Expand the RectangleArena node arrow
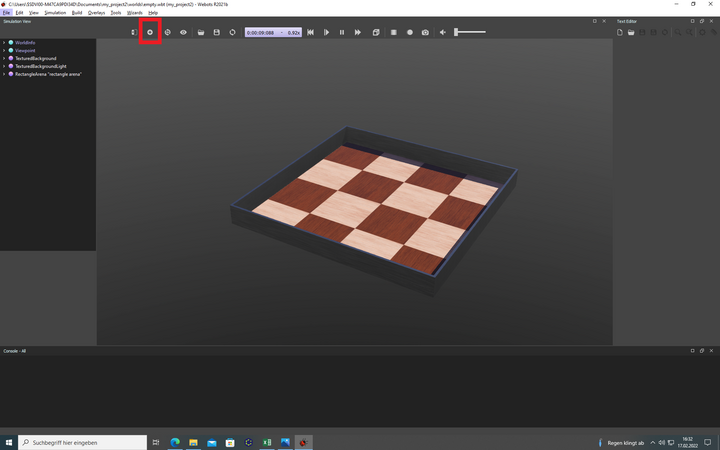Image resolution: width=720 pixels, height=450 pixels. 4,74
